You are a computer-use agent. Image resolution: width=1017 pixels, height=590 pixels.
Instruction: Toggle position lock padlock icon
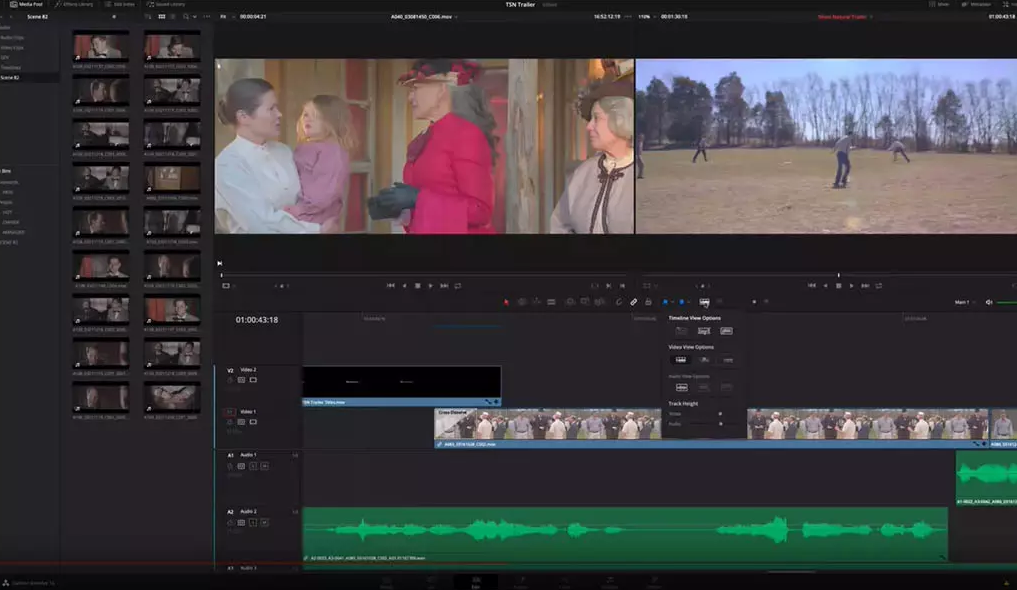pos(648,302)
